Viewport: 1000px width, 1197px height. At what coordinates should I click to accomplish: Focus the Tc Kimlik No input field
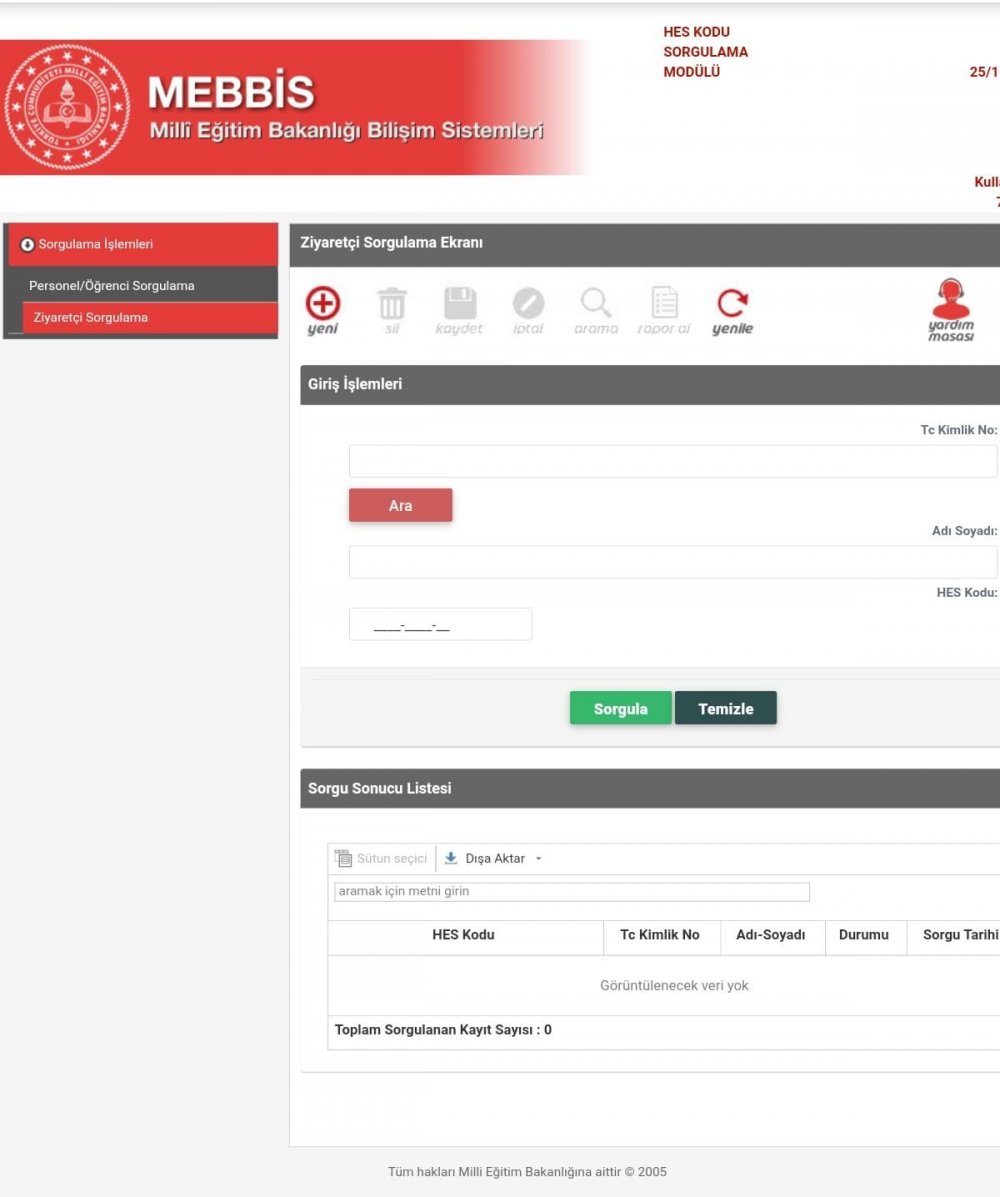pos(672,461)
